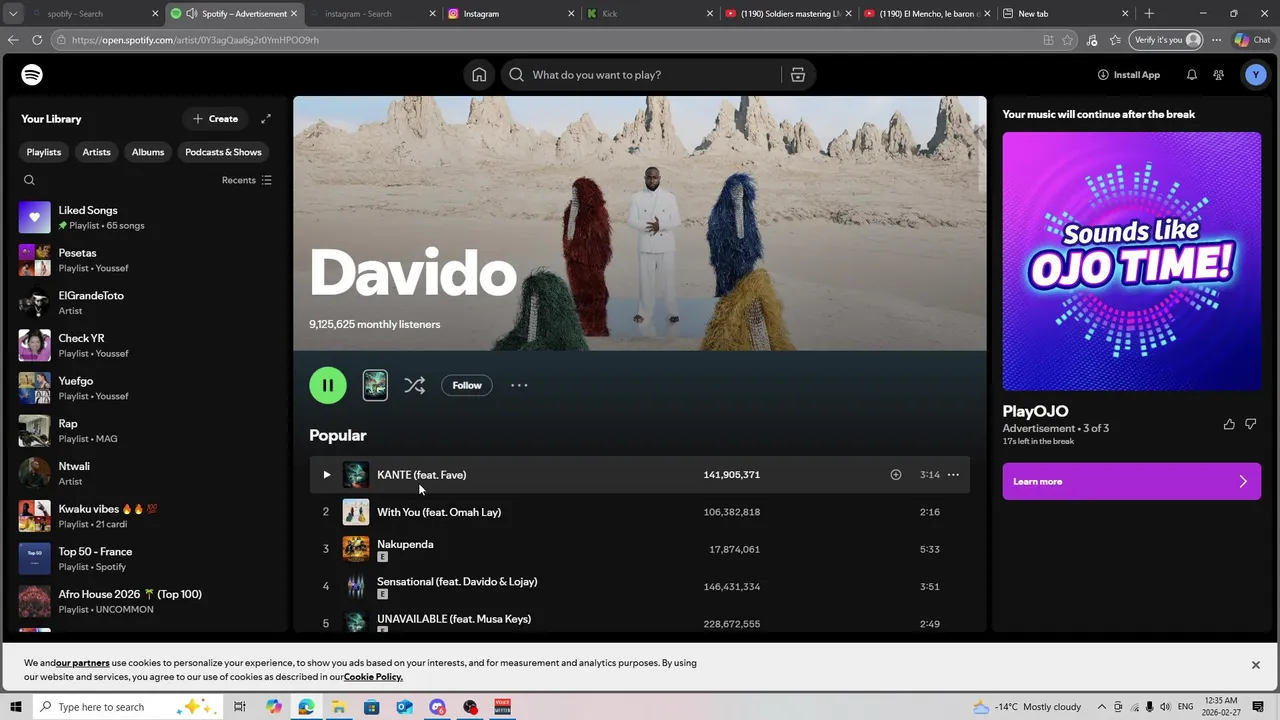Click the Install App download icon

(x=1103, y=75)
